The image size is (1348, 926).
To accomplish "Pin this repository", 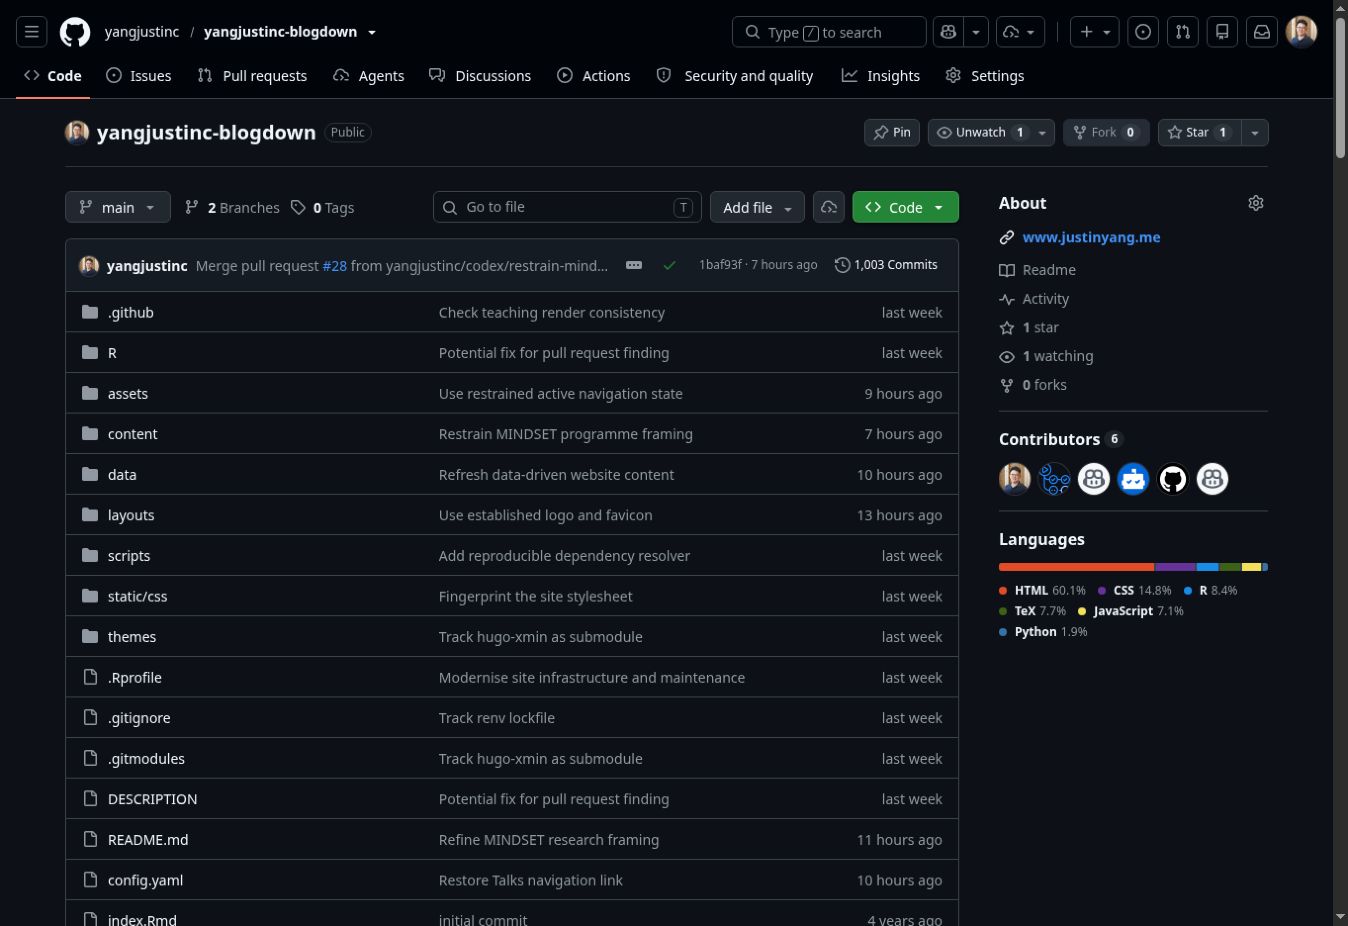I will [892, 132].
